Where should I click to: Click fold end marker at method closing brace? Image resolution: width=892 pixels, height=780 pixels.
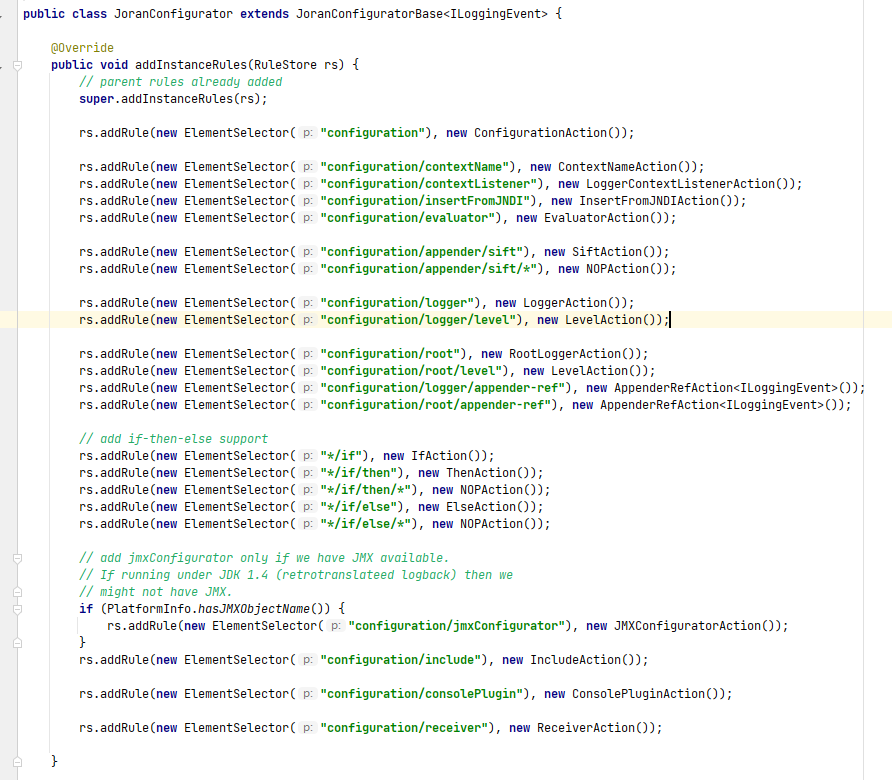click(18, 762)
